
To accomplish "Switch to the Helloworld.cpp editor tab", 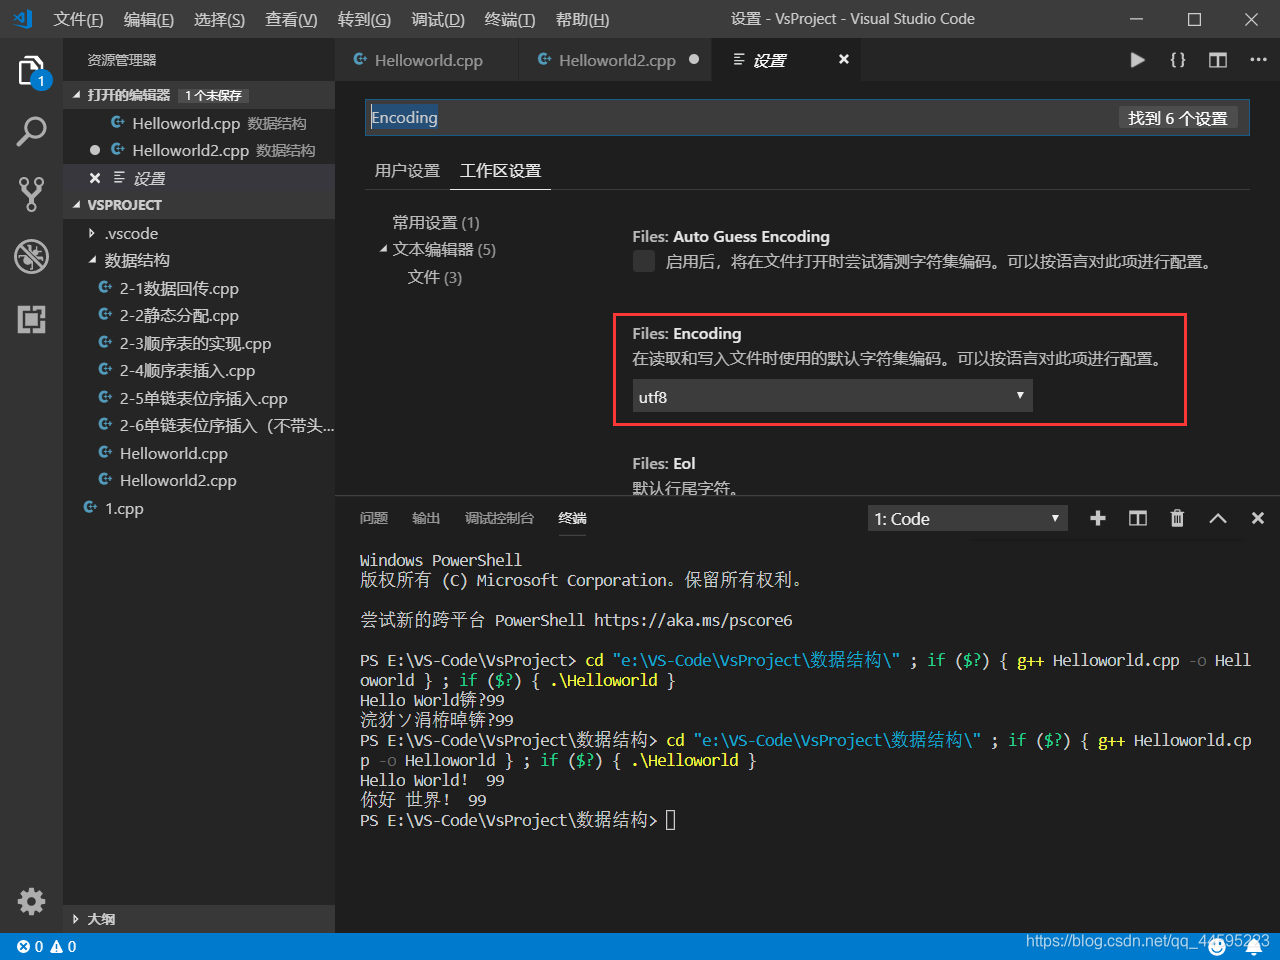I will (x=427, y=60).
